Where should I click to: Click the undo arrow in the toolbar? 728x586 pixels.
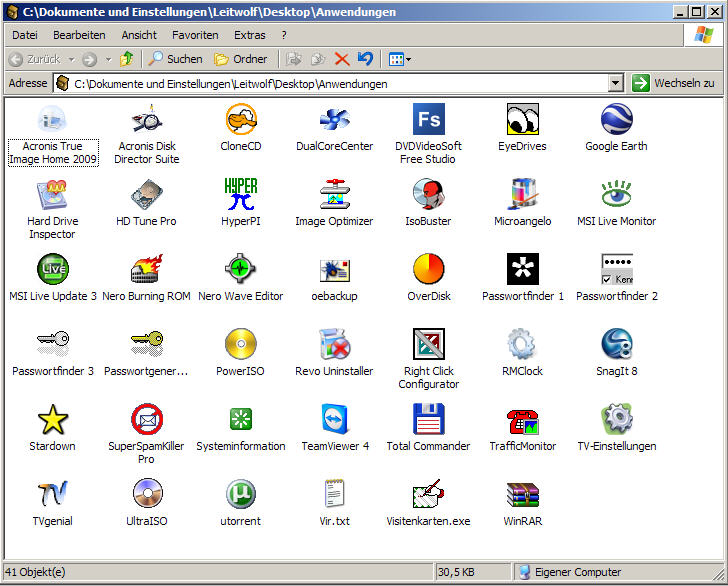(x=365, y=59)
